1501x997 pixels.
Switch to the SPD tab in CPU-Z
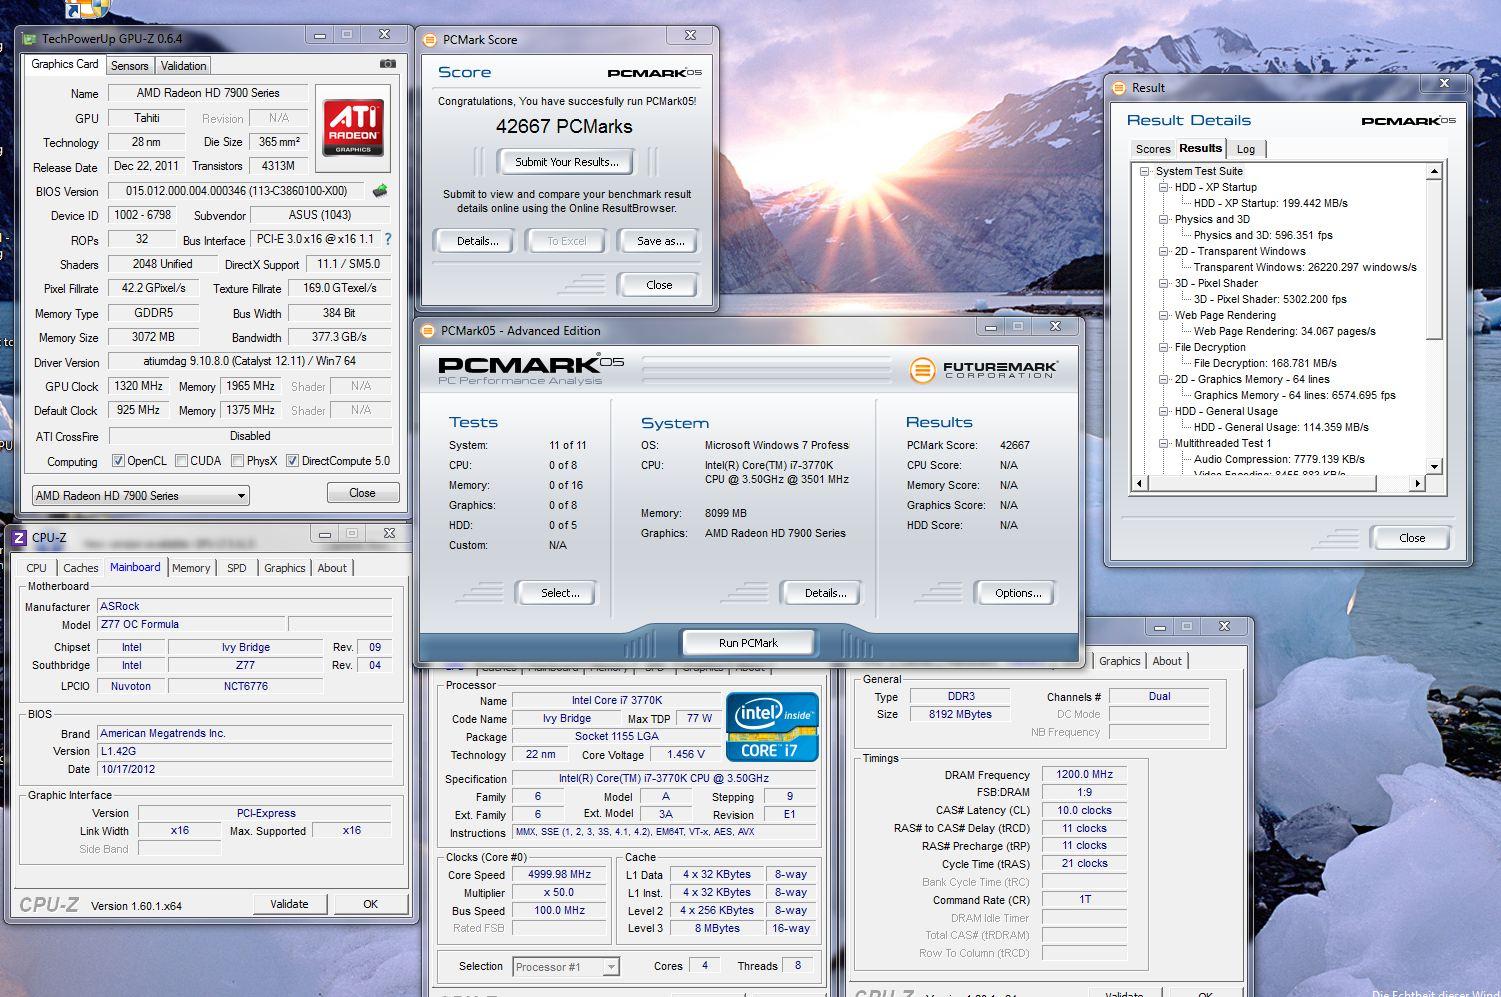pos(236,568)
